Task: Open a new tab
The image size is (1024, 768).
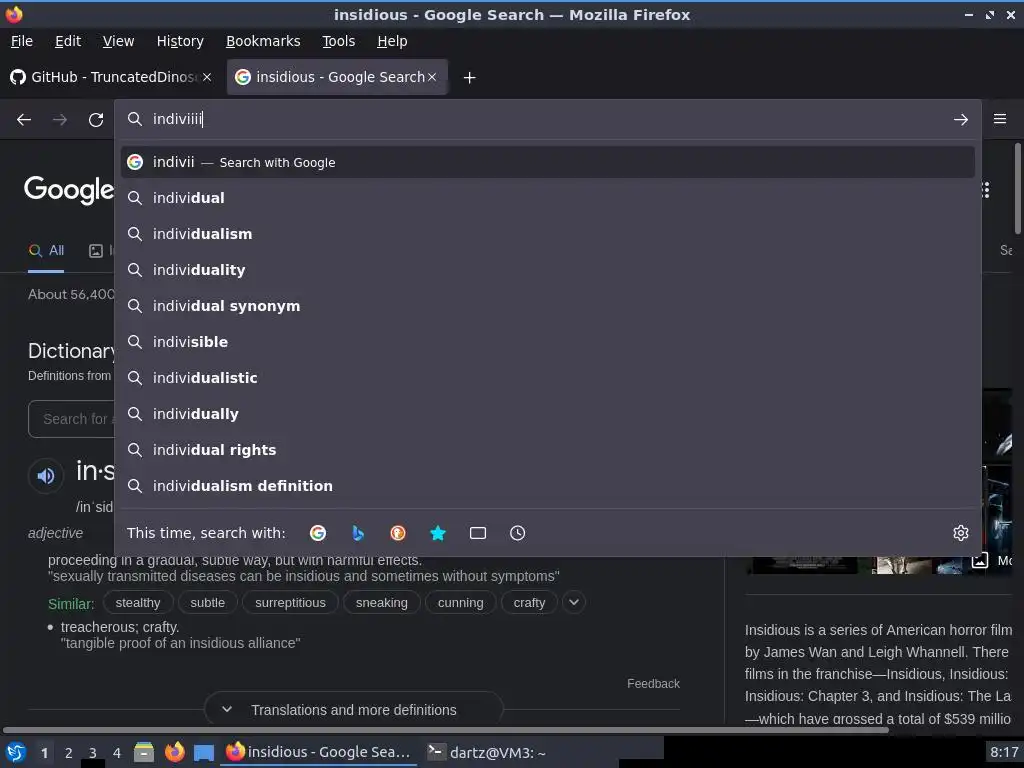Action: pyautogui.click(x=469, y=78)
